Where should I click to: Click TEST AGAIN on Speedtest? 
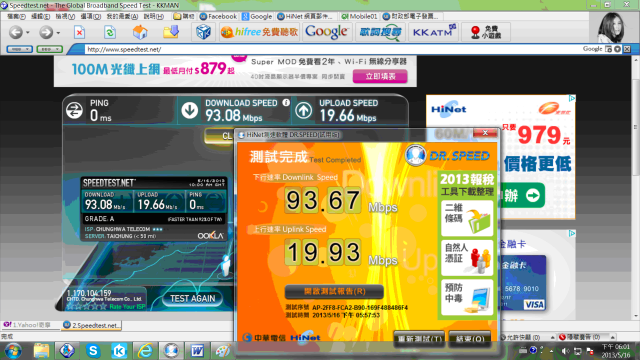click(192, 298)
